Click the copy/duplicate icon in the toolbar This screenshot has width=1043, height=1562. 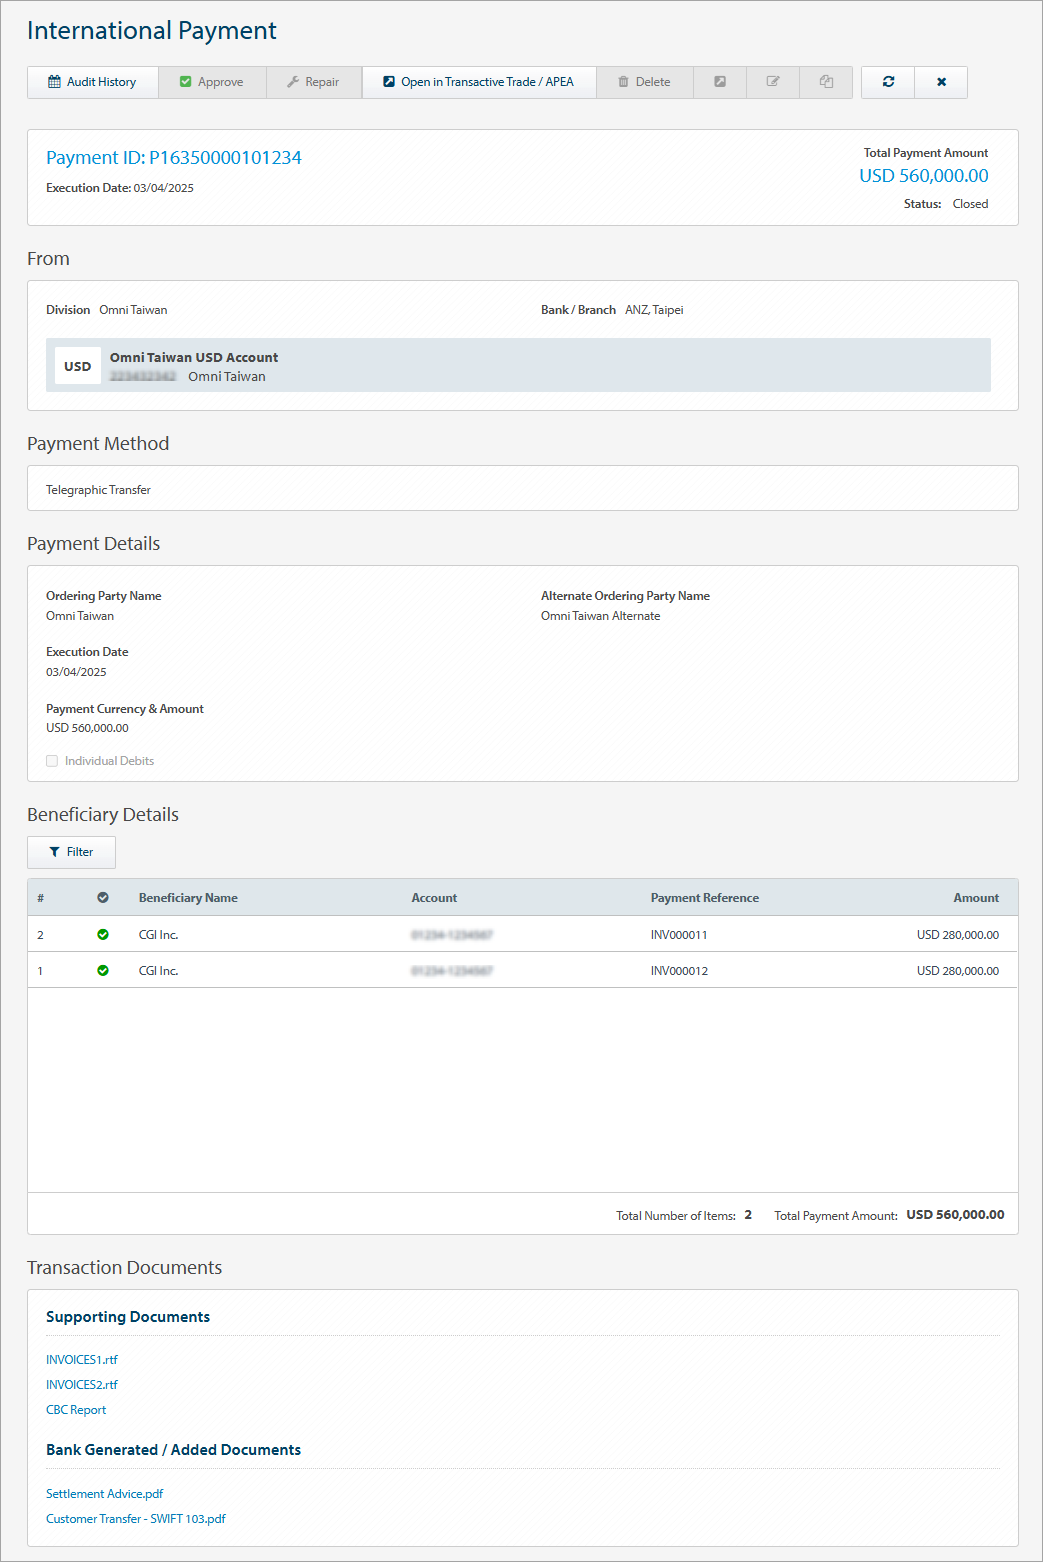click(x=825, y=82)
